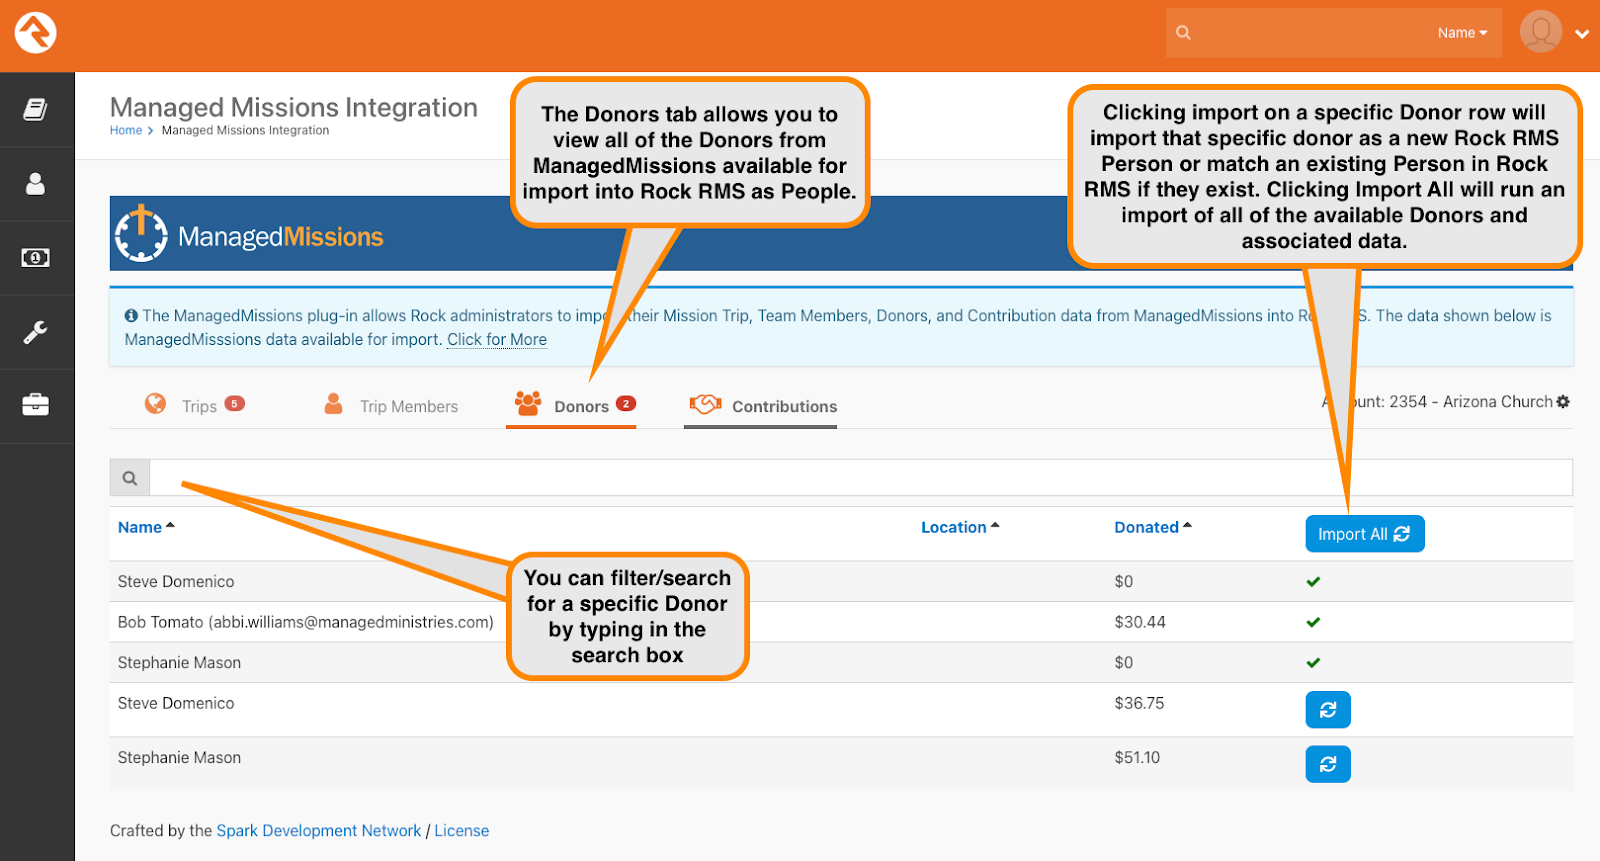The width and height of the screenshot is (1600, 861).
Task: Click the $51.10 donated amount
Action: pyautogui.click(x=1138, y=757)
